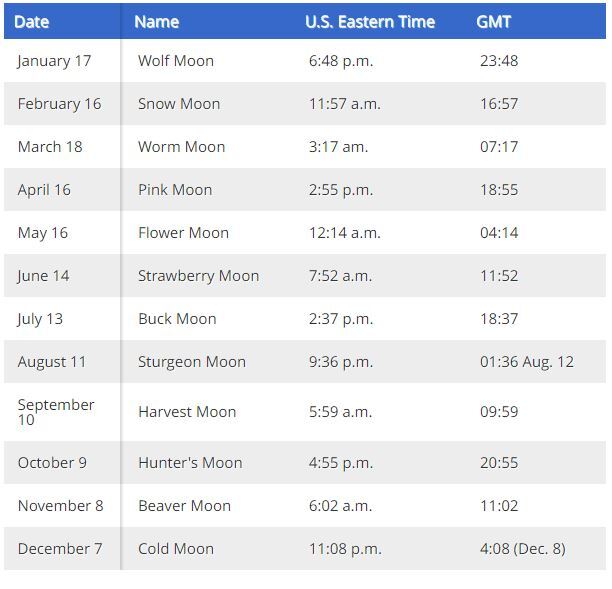Click the Date column header
The height and width of the screenshot is (589, 612).
point(32,22)
